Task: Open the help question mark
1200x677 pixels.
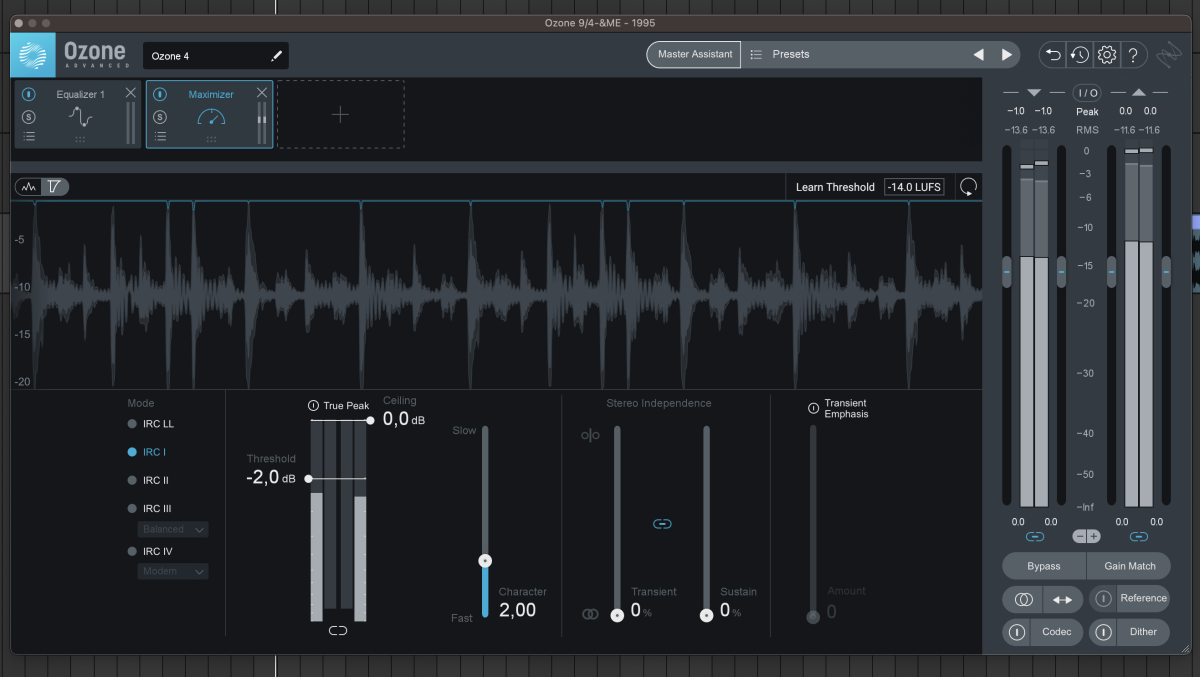Action: (1133, 55)
